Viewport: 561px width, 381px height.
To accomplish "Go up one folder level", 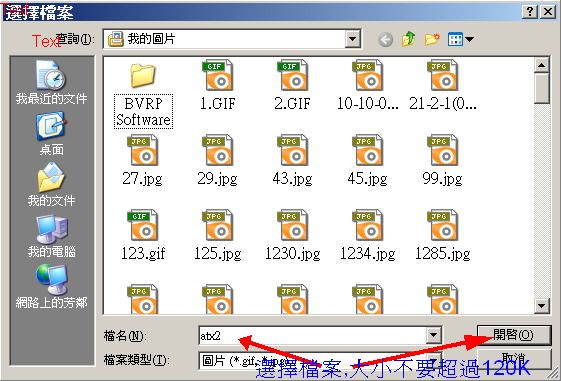I will [x=409, y=39].
